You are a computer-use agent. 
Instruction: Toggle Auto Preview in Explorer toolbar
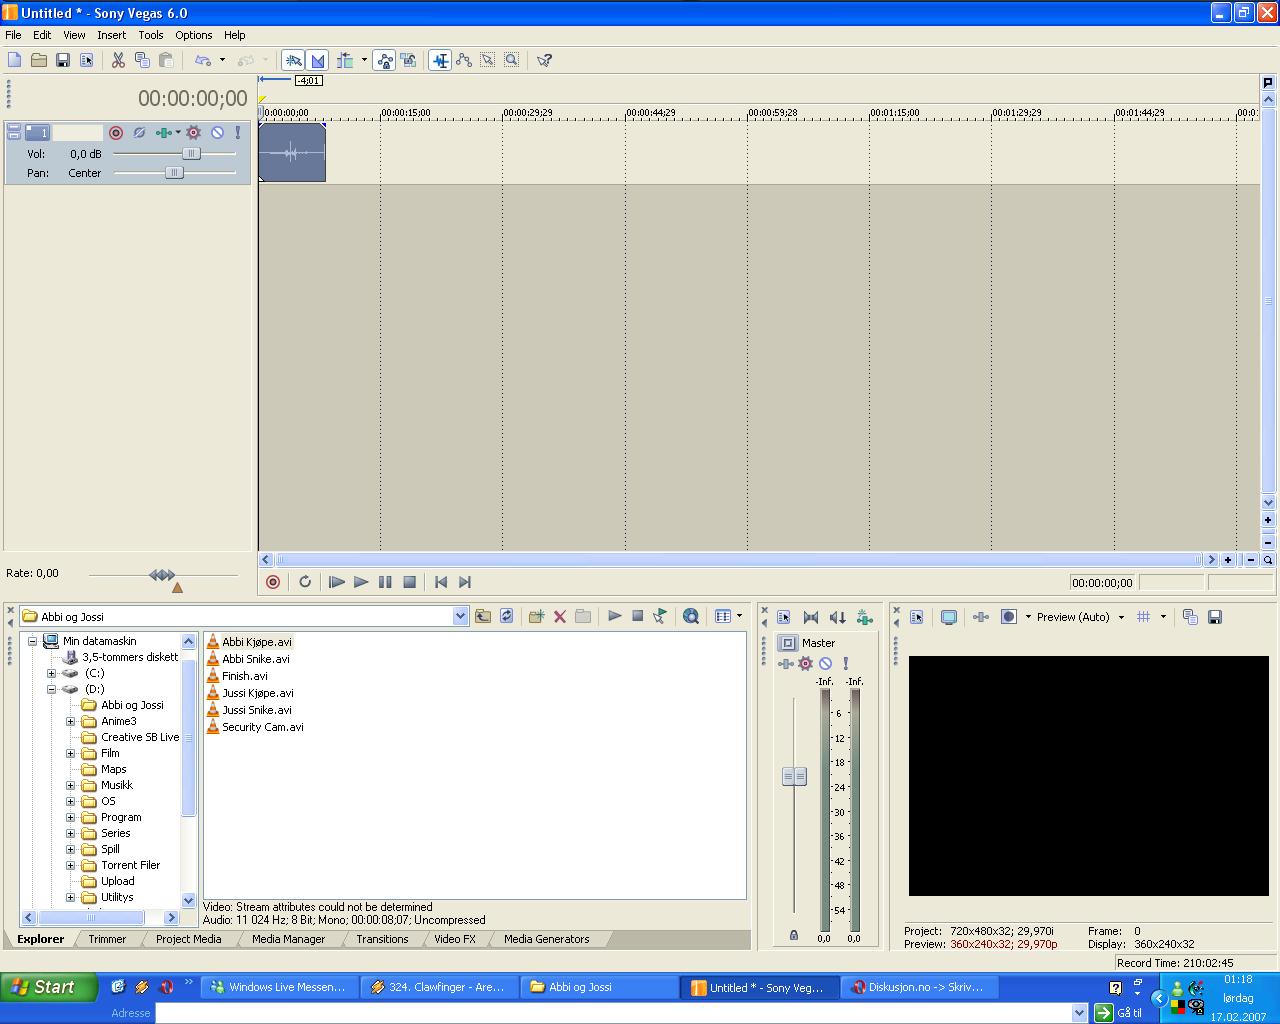click(x=660, y=616)
